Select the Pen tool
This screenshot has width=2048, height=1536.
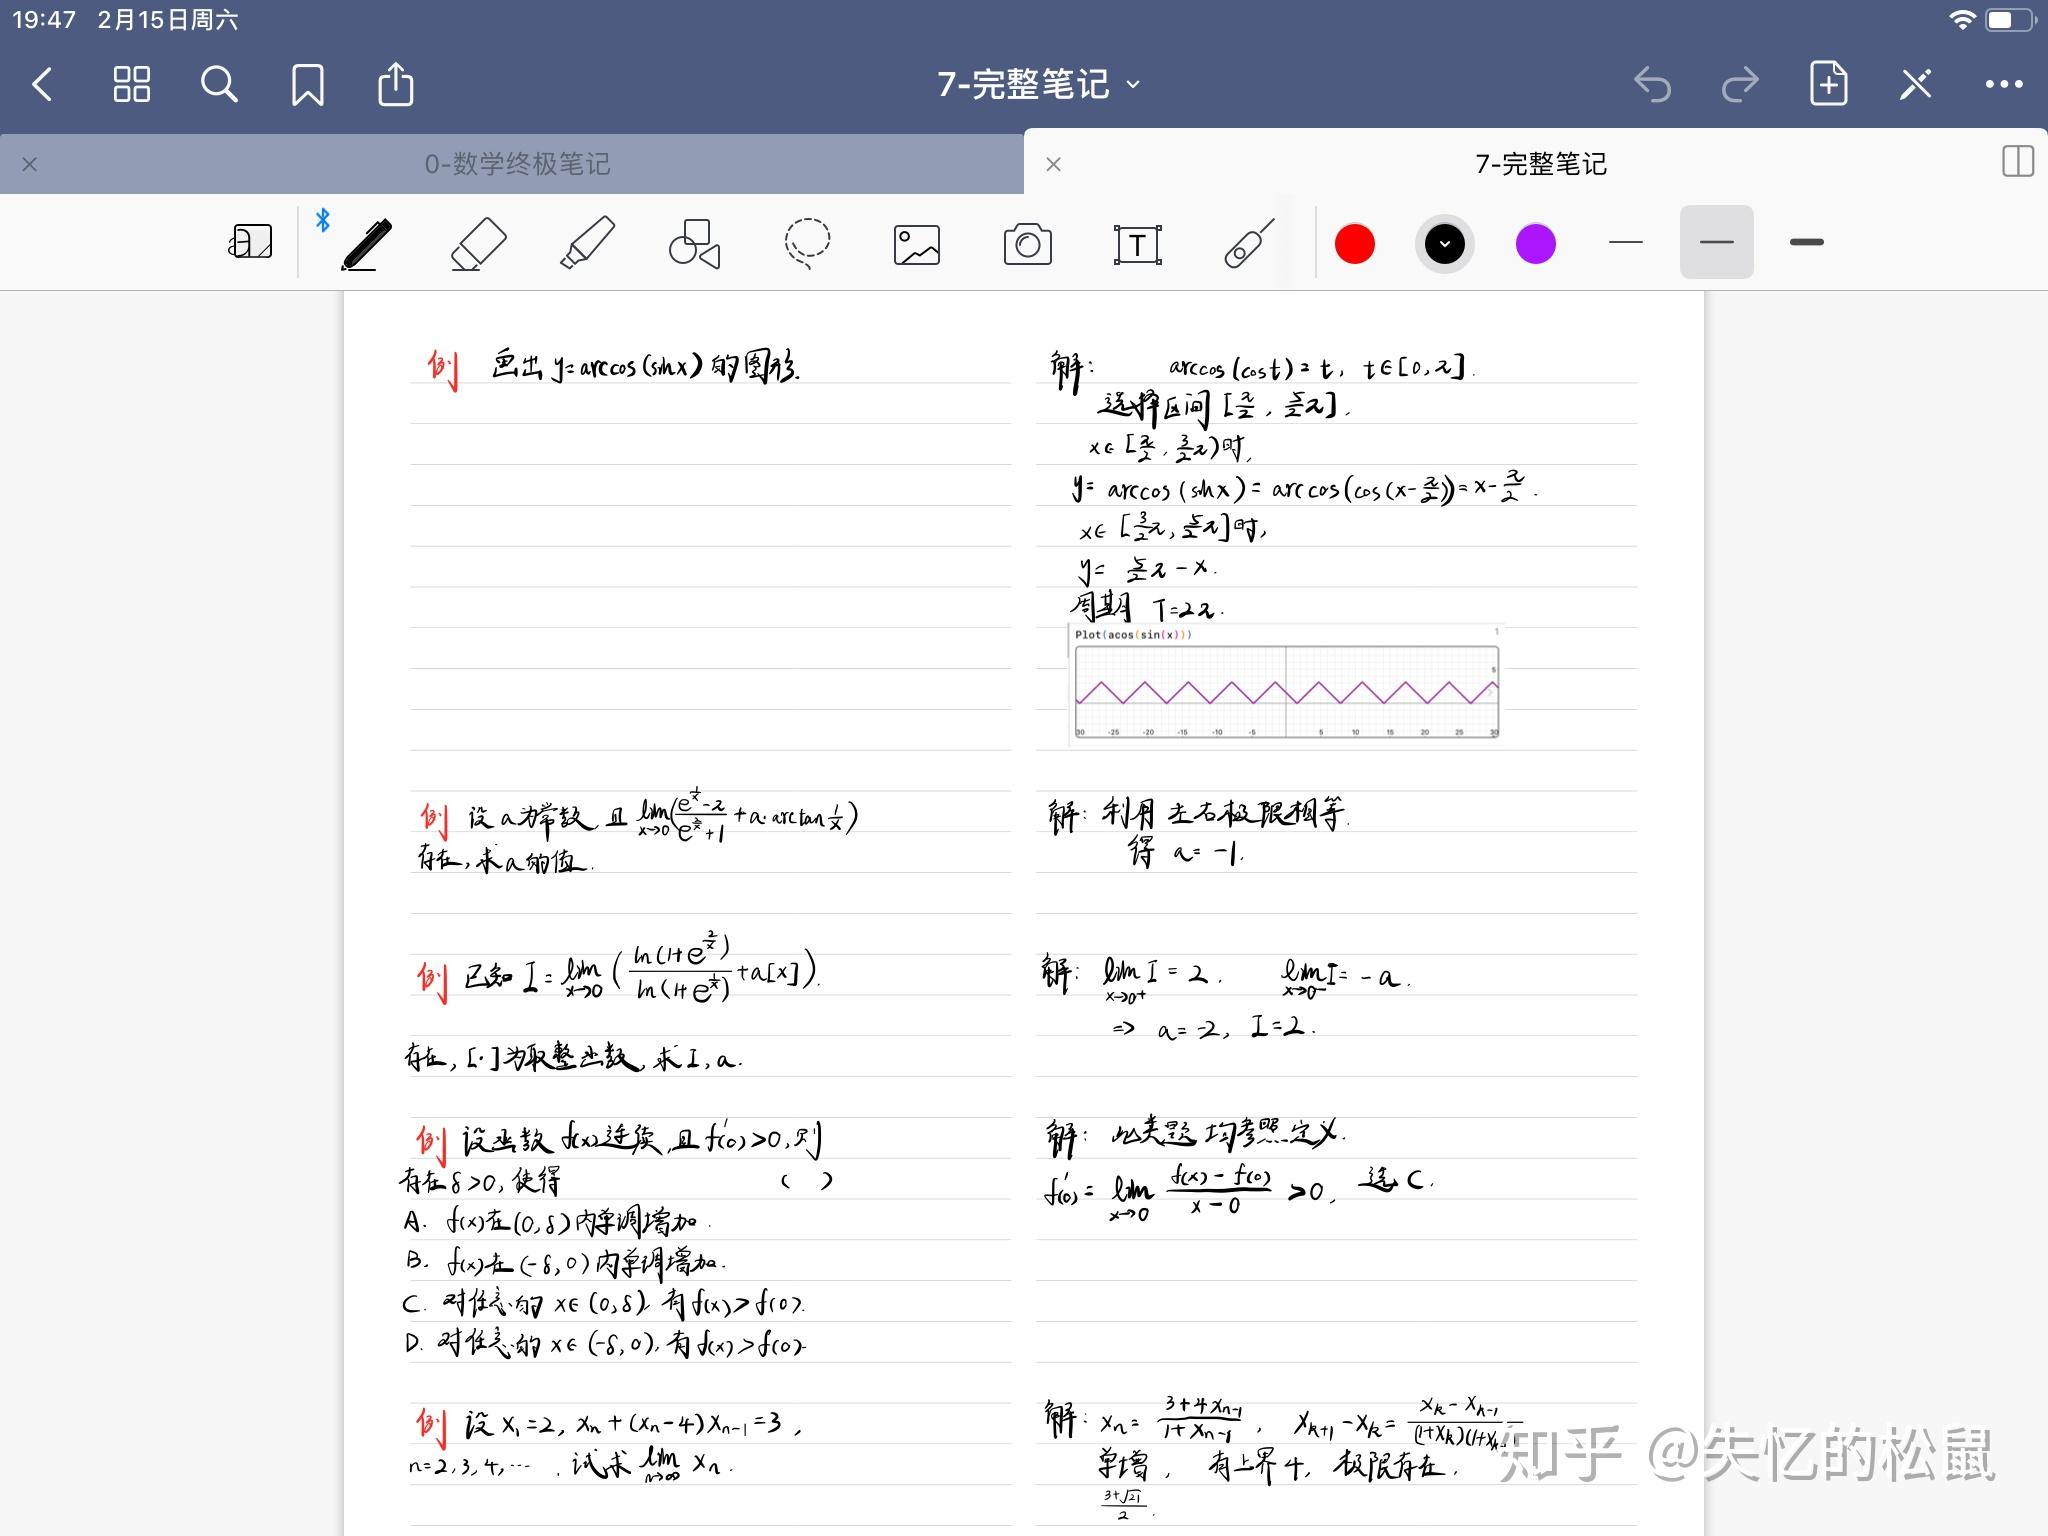click(366, 244)
